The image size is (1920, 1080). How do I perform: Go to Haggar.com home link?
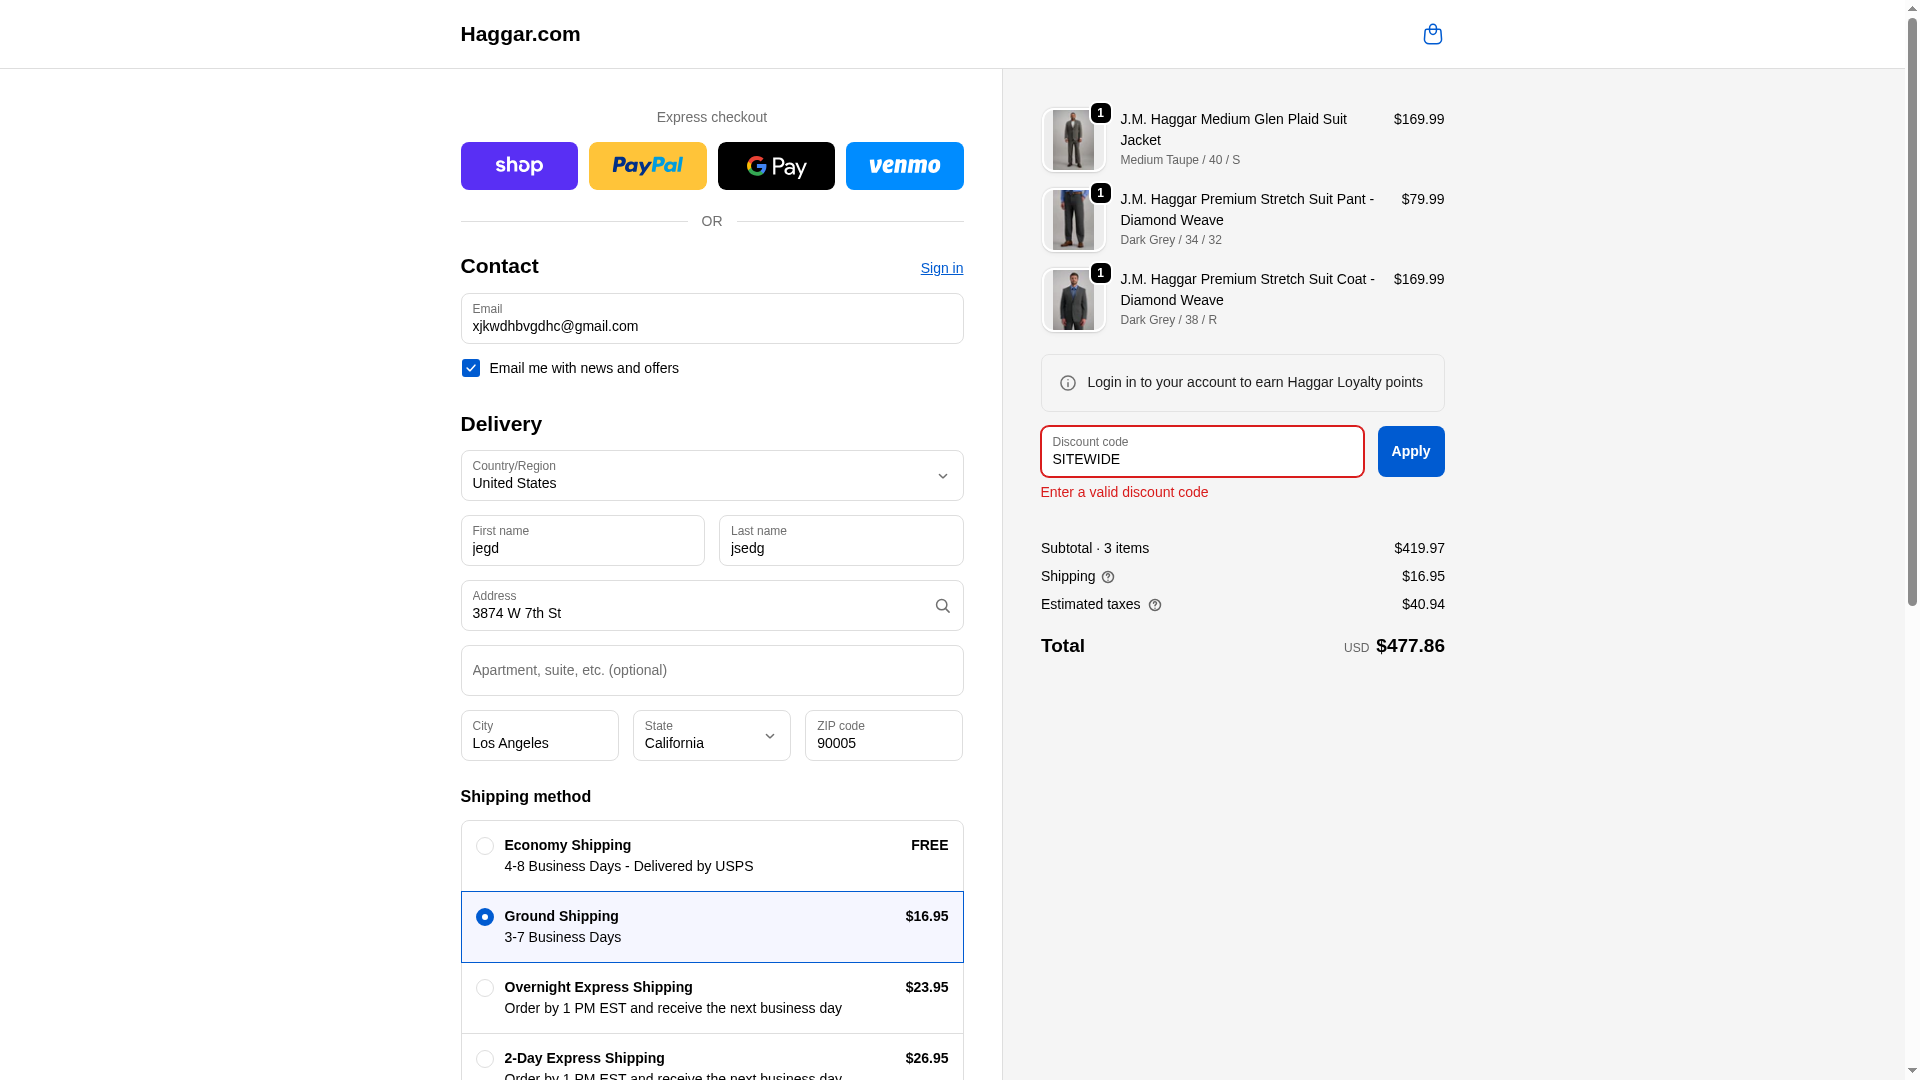pyautogui.click(x=520, y=34)
